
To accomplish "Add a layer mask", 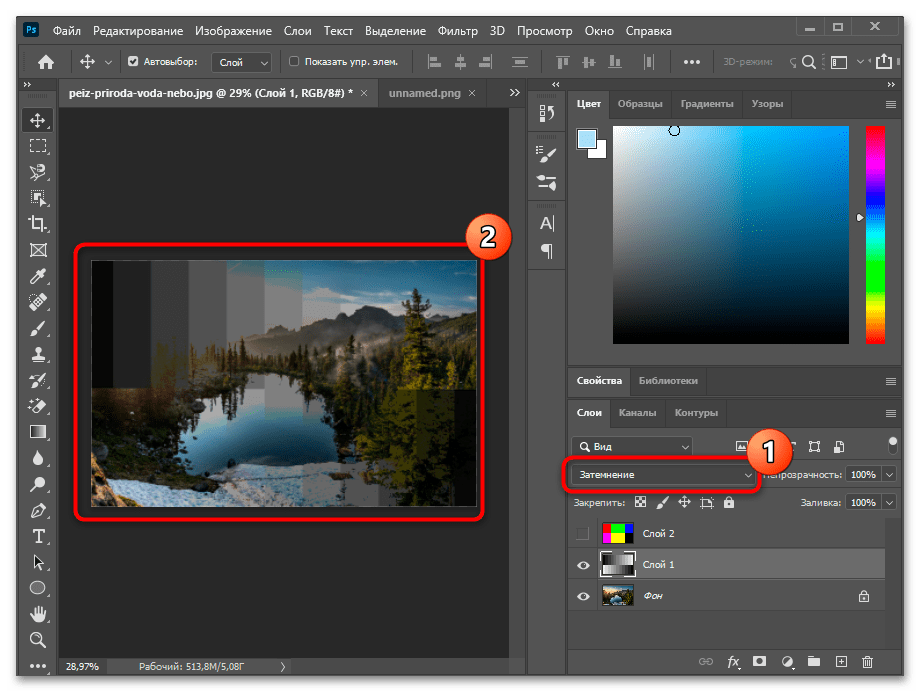I will (x=760, y=661).
